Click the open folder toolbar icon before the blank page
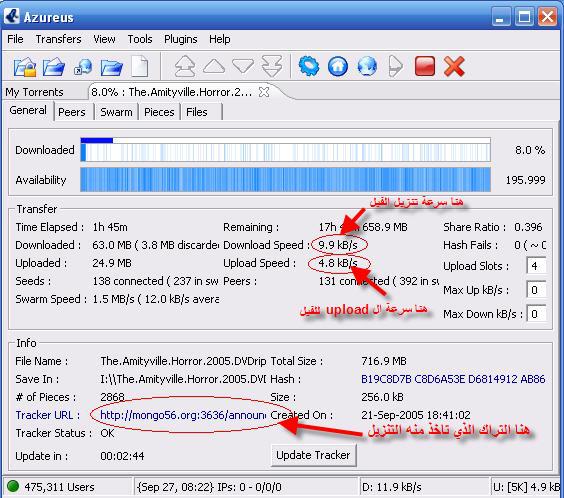Viewport: 564px width, 498px height. coord(112,67)
